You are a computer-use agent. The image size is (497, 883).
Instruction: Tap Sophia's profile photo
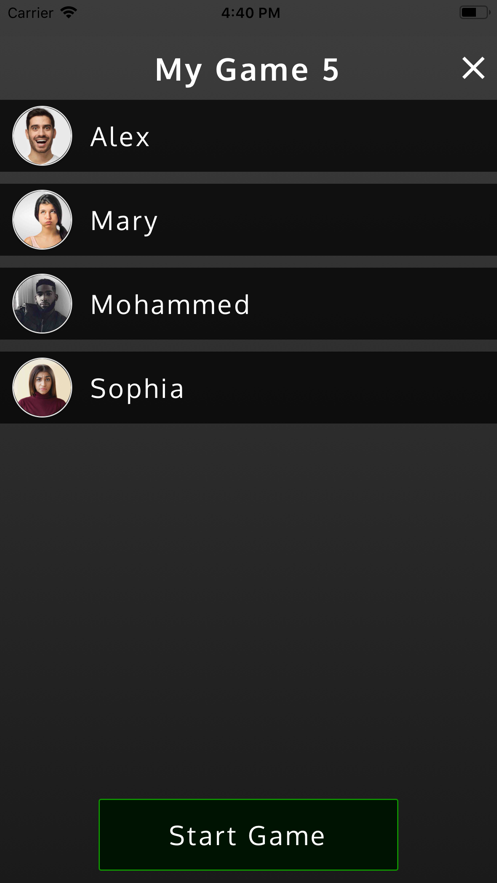pyautogui.click(x=42, y=387)
